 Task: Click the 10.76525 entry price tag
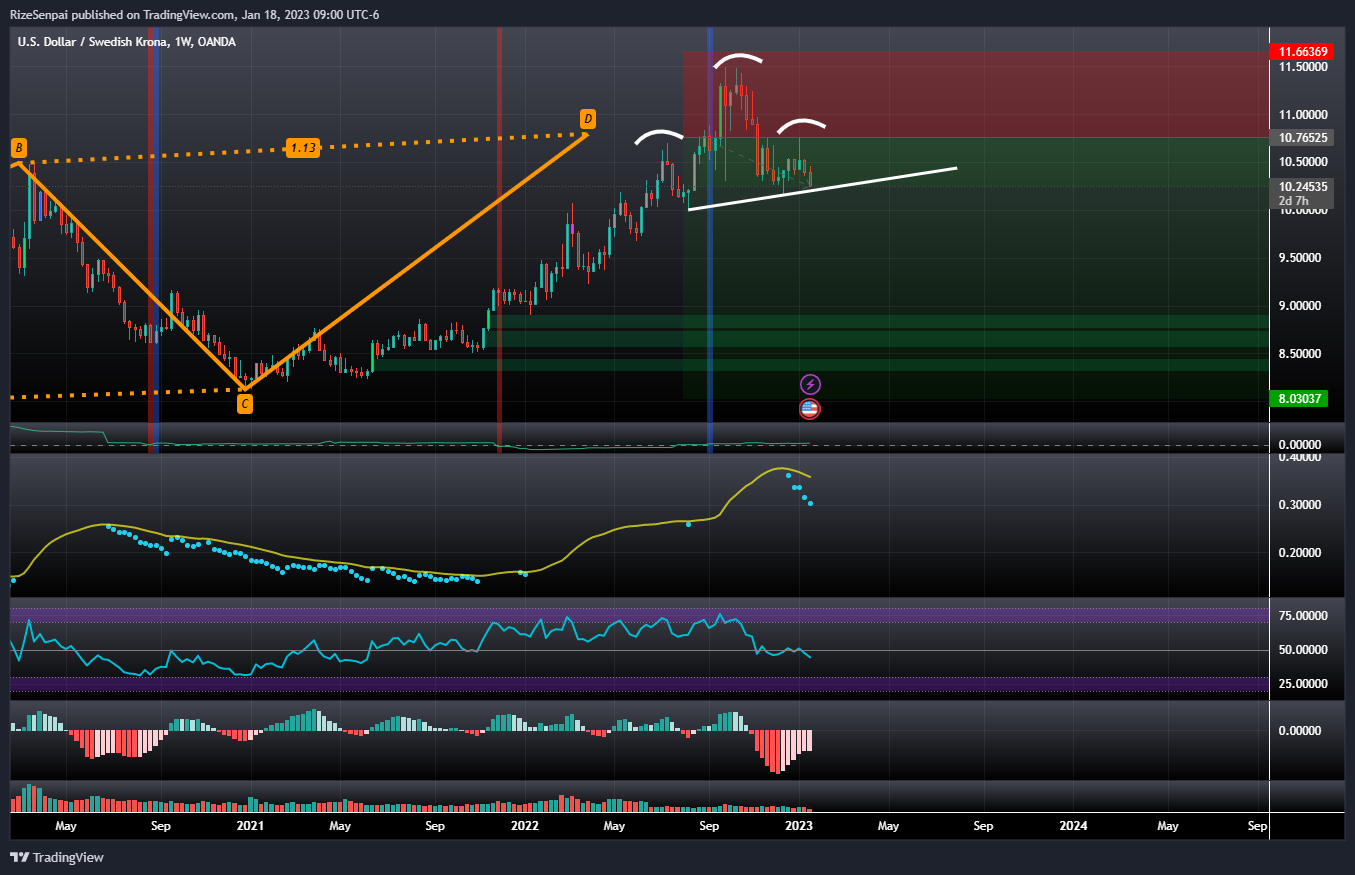point(1301,137)
